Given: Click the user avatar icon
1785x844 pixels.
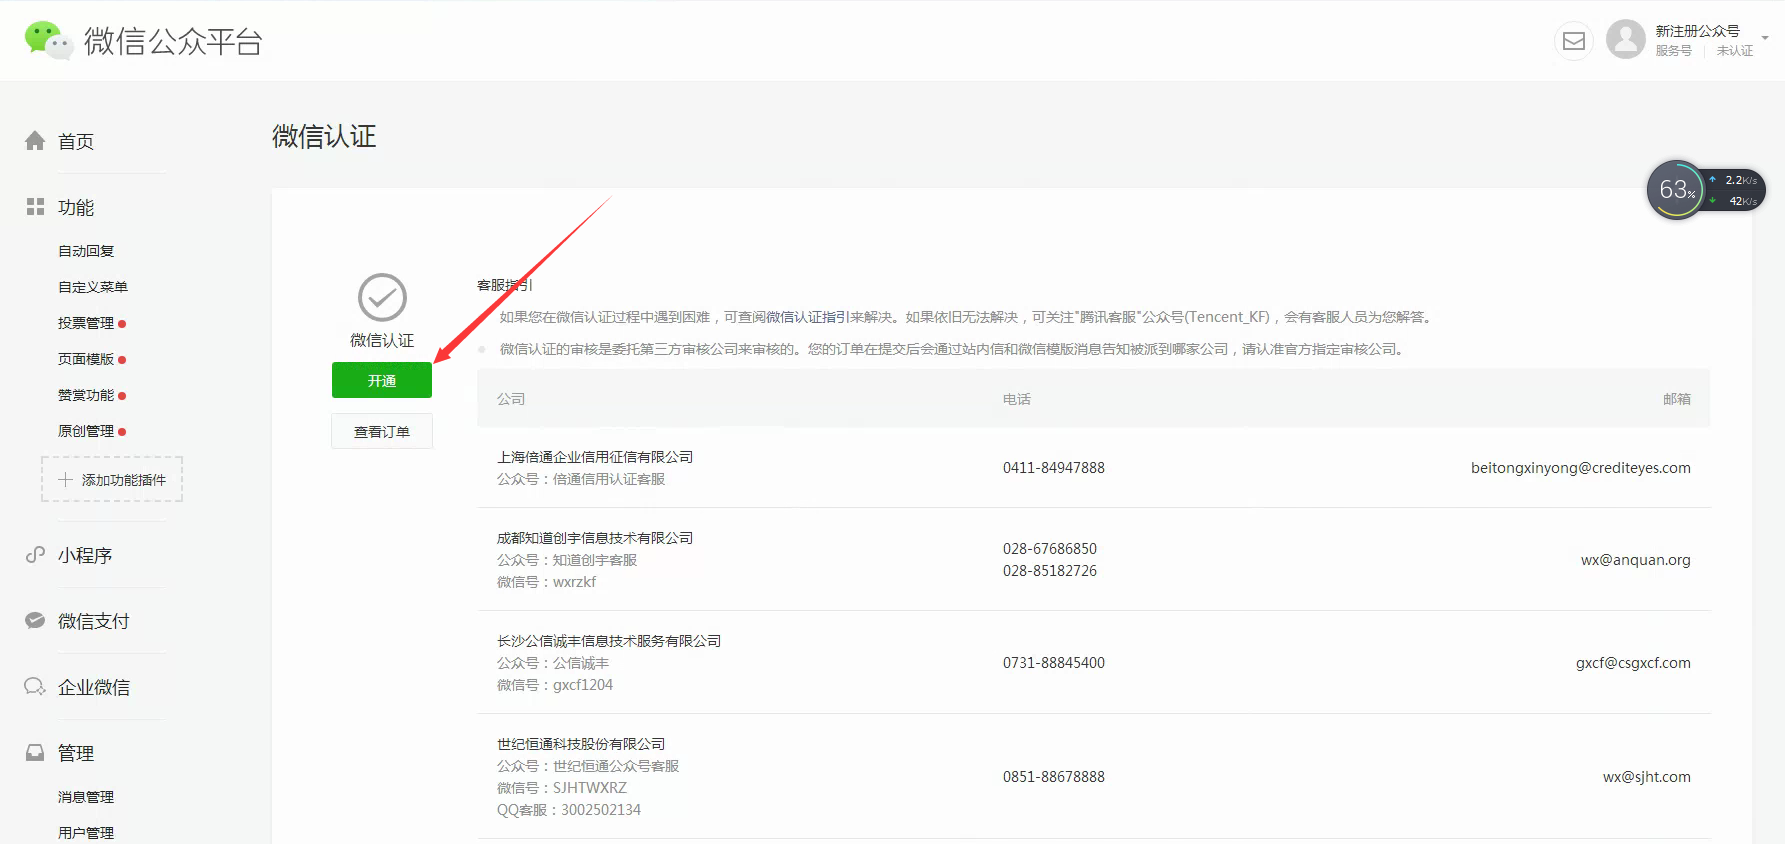Looking at the screenshot, I should pyautogui.click(x=1626, y=40).
